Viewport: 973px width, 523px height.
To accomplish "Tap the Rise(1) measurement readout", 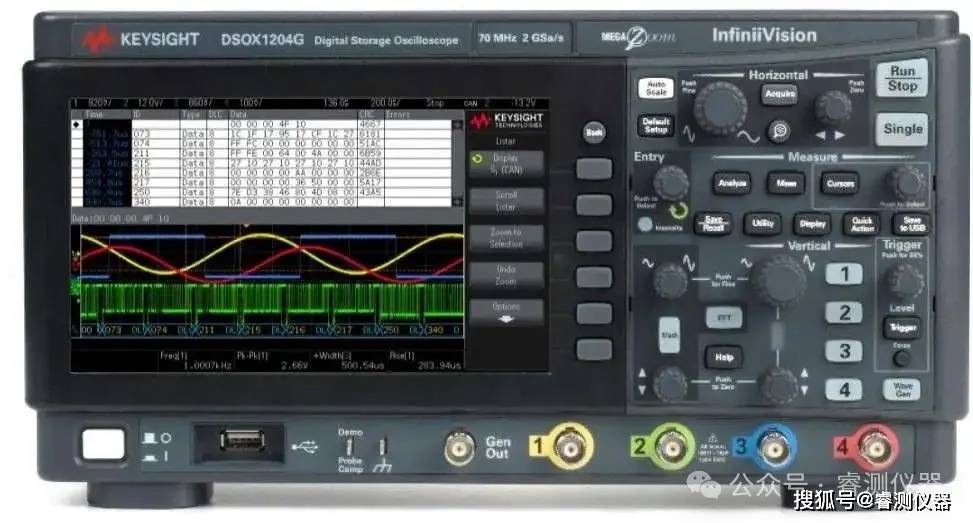I will tap(428, 360).
